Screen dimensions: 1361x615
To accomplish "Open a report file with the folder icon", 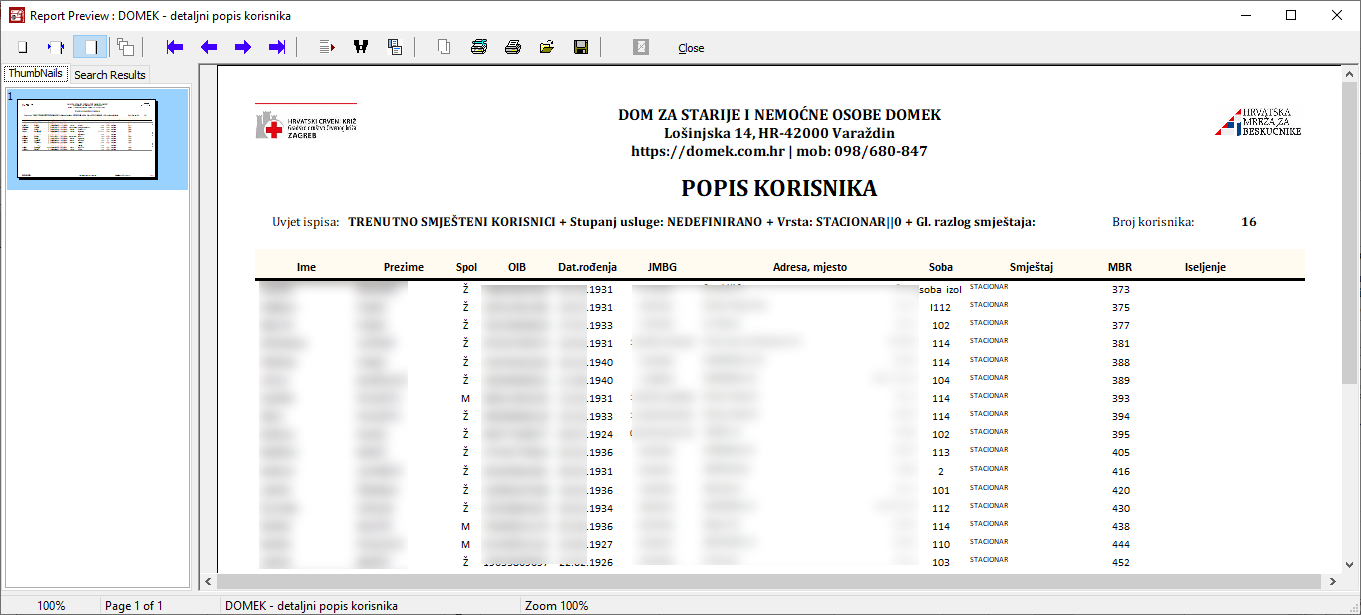I will tap(546, 47).
